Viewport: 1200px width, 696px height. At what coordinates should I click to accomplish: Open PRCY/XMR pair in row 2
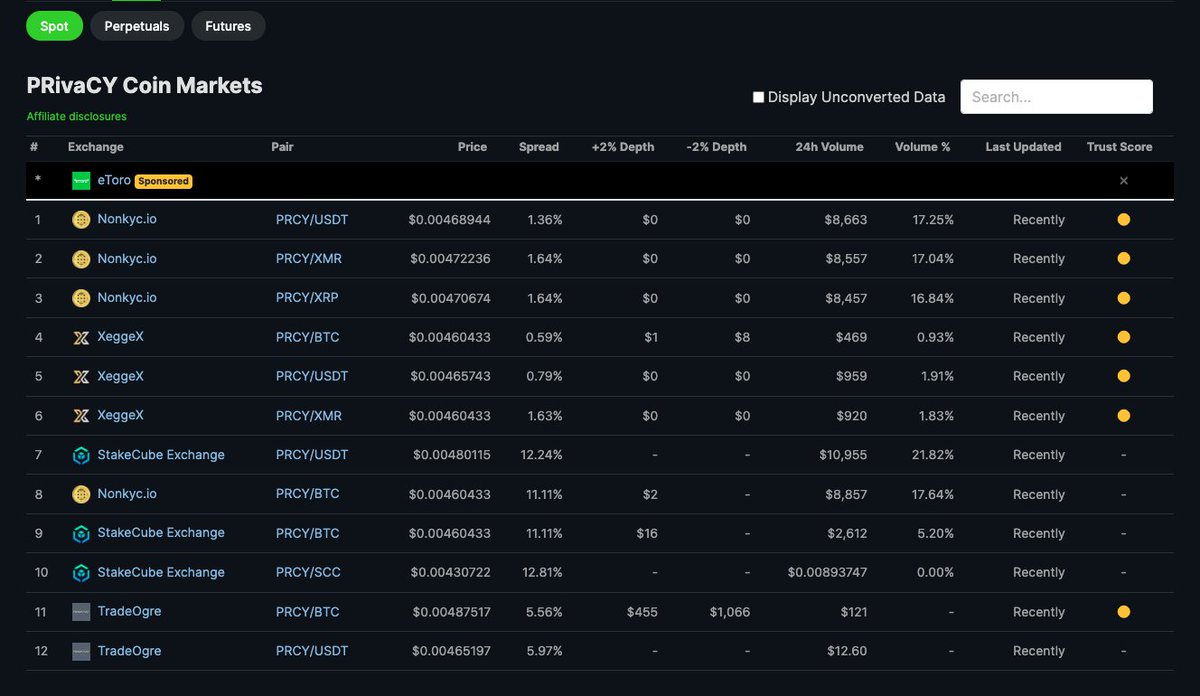pyautogui.click(x=309, y=259)
